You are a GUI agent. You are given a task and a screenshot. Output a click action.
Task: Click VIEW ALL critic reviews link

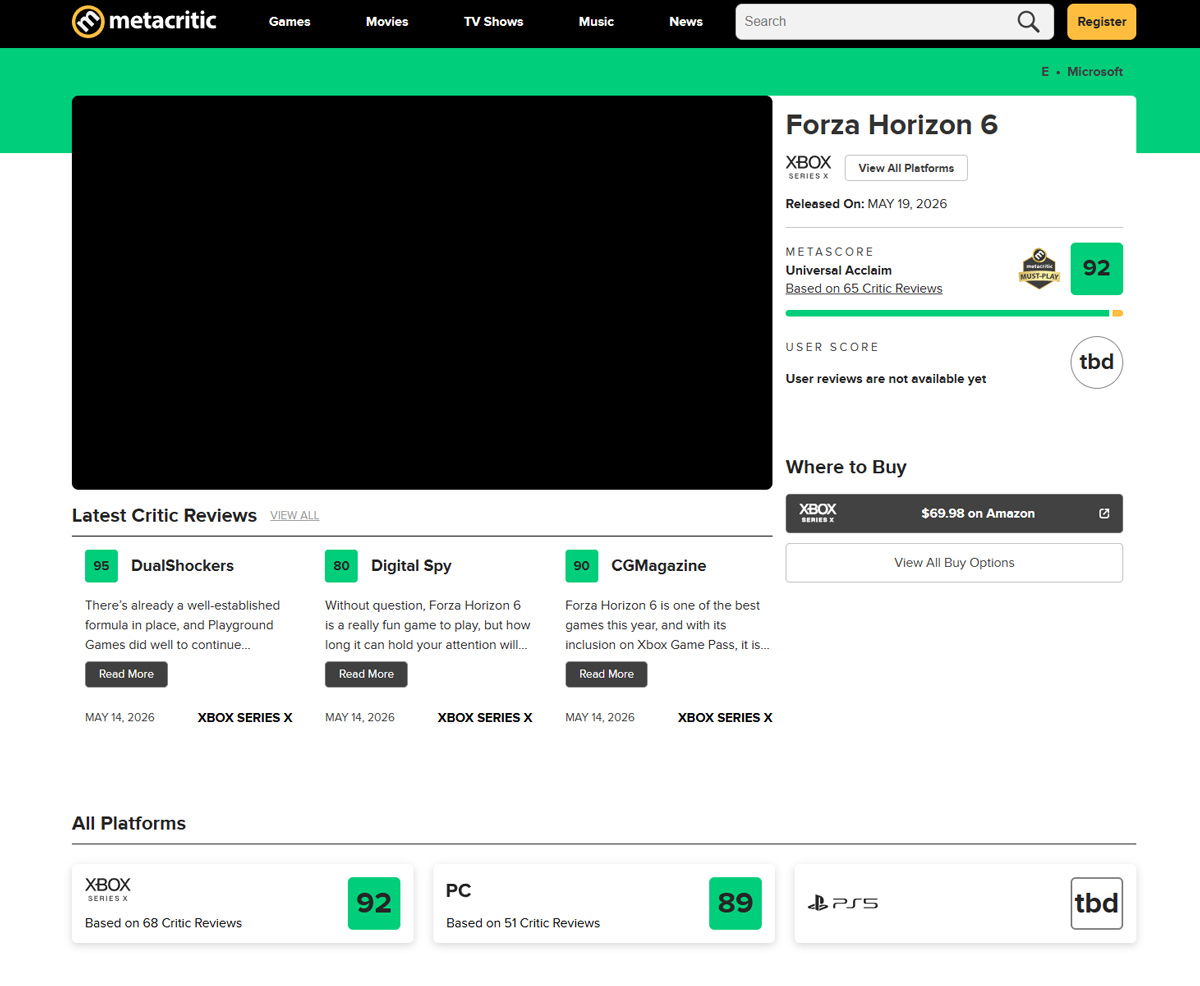pos(295,516)
